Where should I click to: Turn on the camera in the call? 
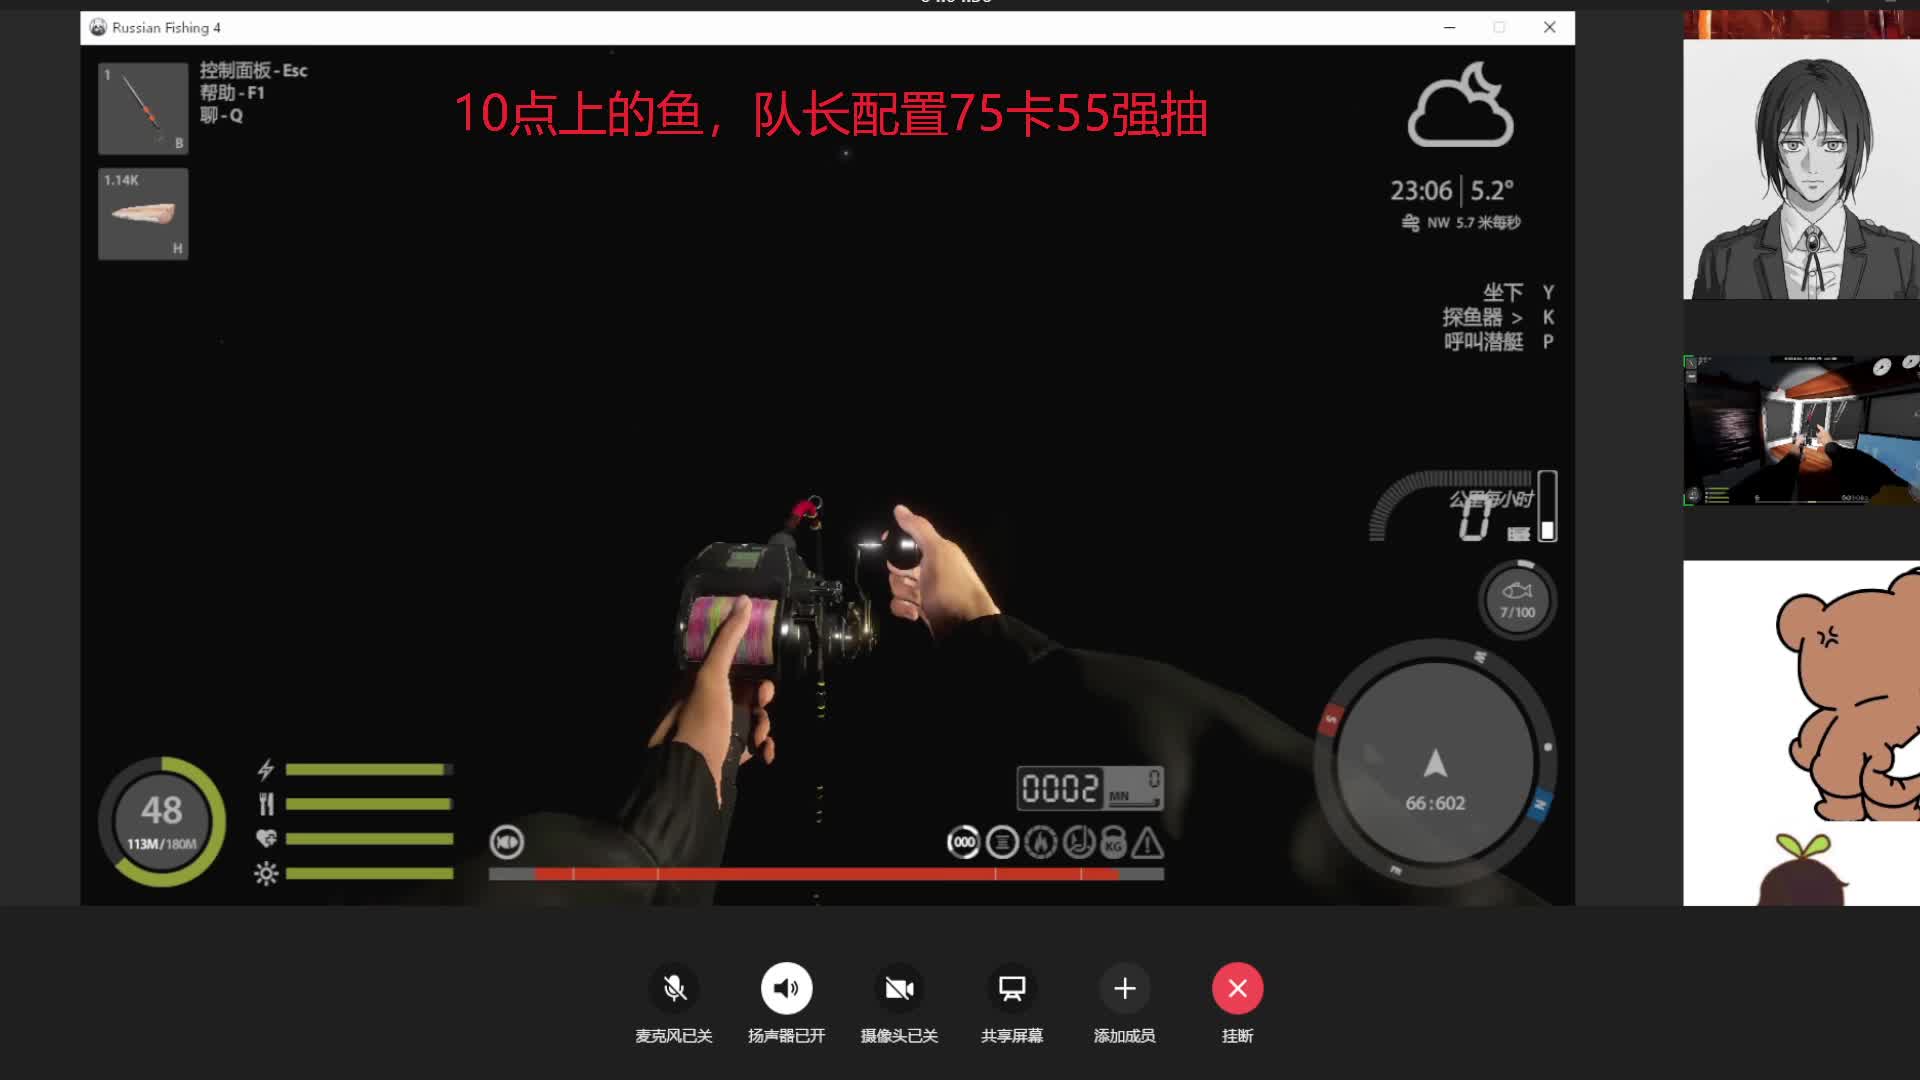coord(899,988)
